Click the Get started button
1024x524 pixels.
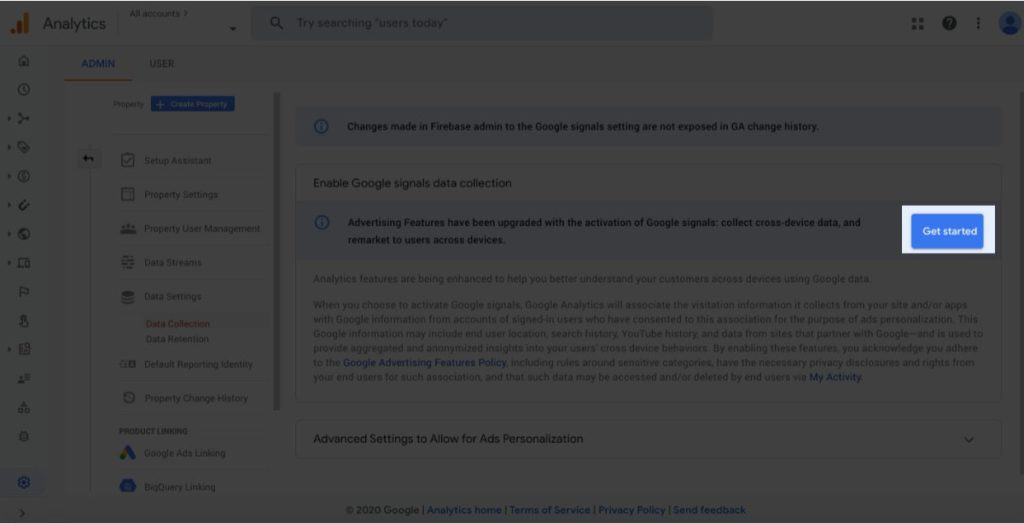point(947,231)
